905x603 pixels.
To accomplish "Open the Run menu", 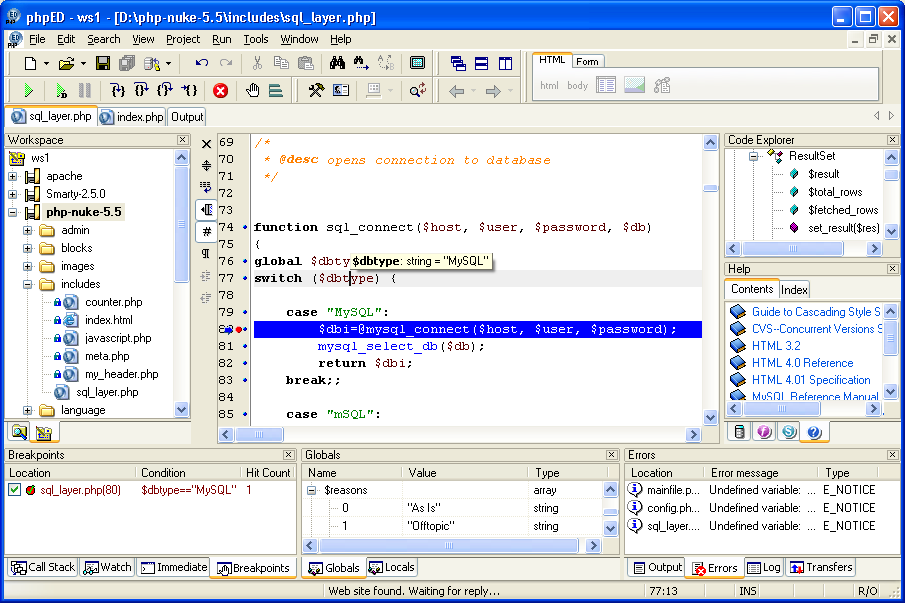I will coord(221,39).
